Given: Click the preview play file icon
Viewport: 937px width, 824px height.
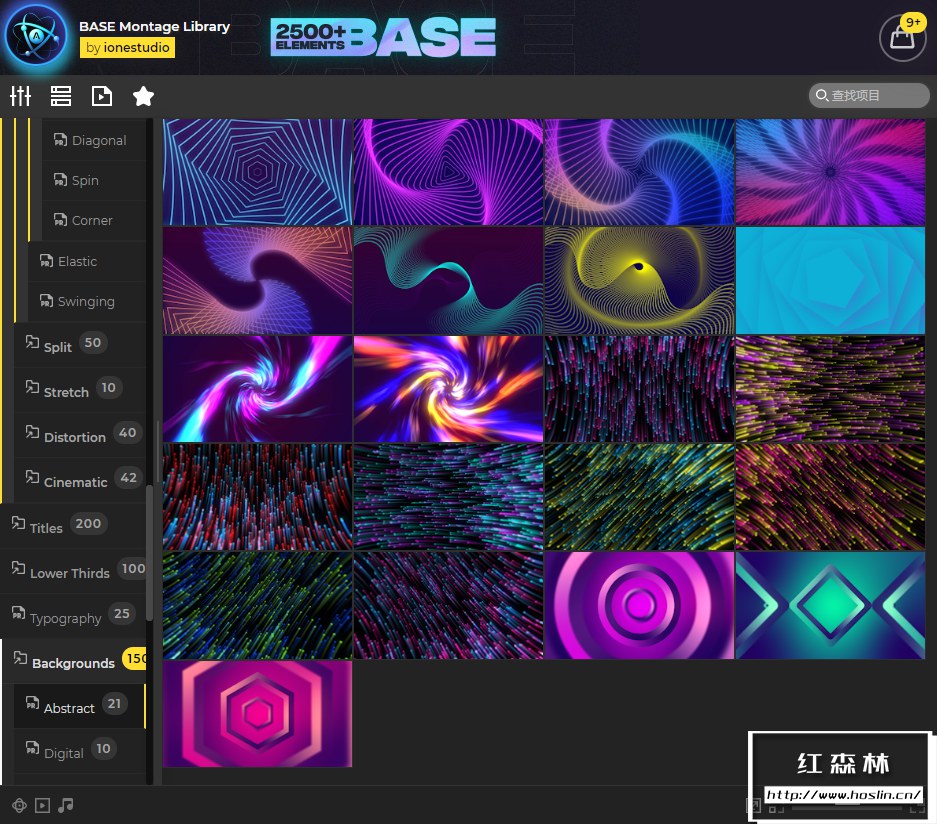Looking at the screenshot, I should click(x=102, y=96).
